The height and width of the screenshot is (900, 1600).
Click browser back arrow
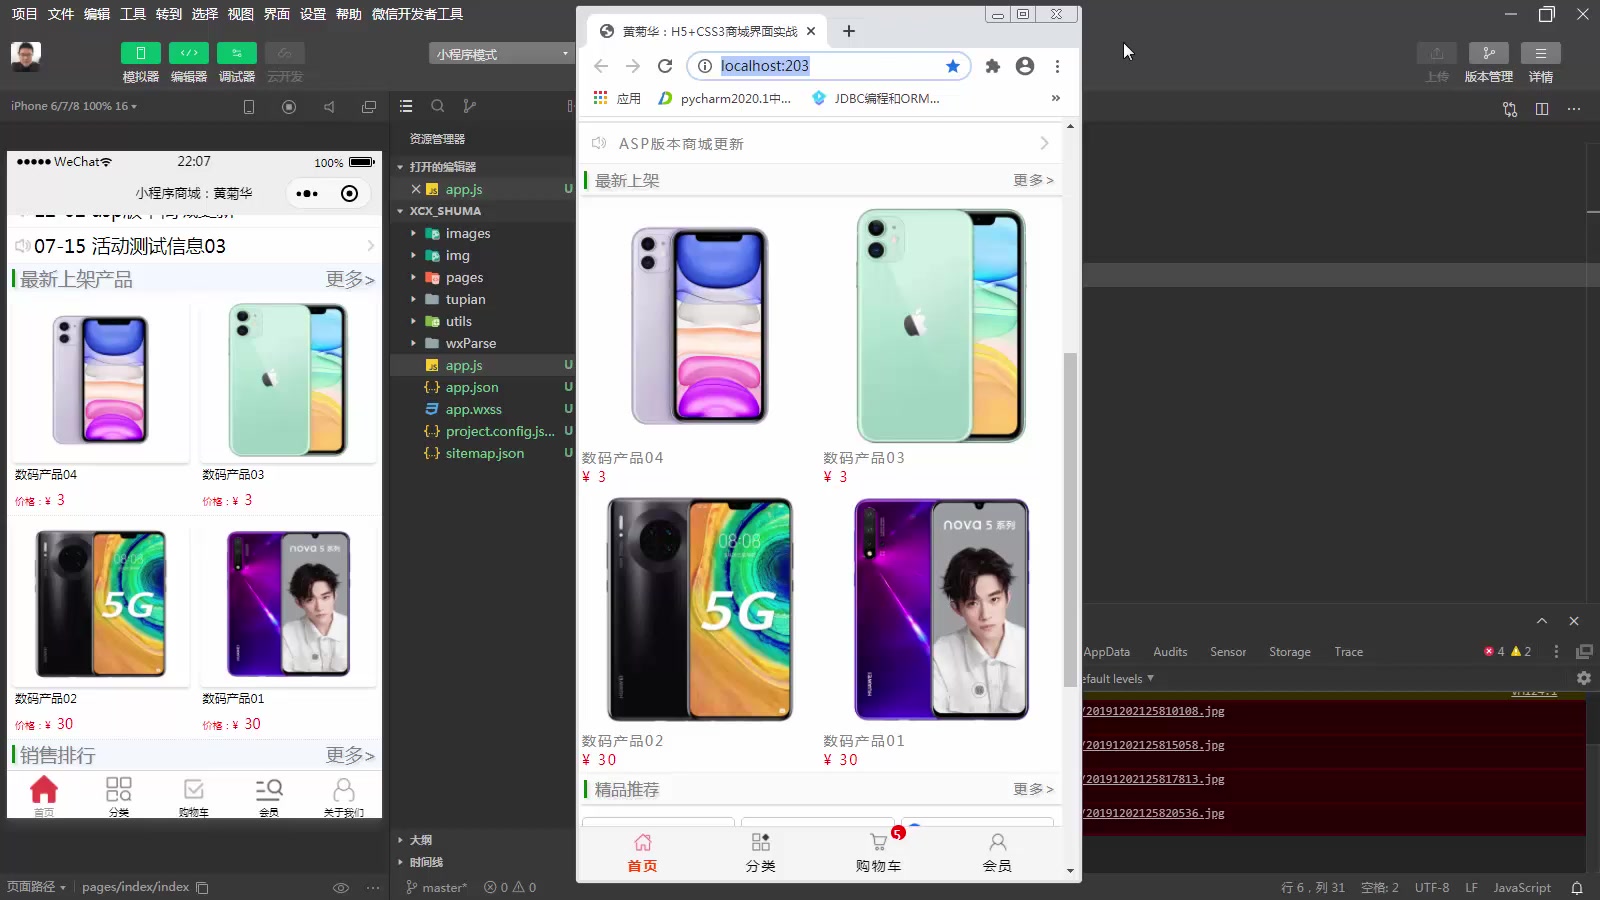601,66
